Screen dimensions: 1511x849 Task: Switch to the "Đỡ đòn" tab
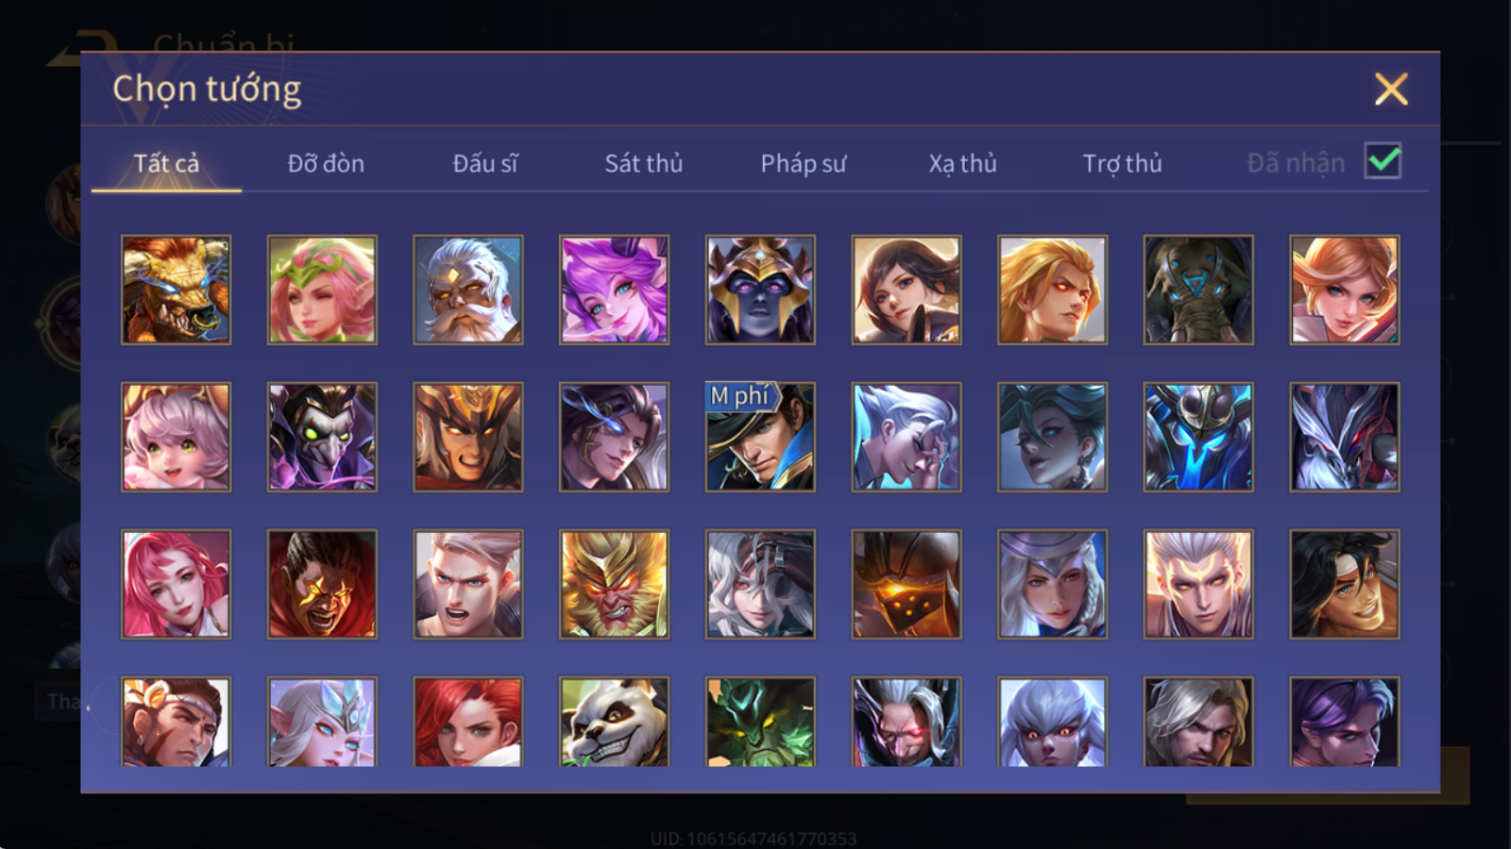326,163
